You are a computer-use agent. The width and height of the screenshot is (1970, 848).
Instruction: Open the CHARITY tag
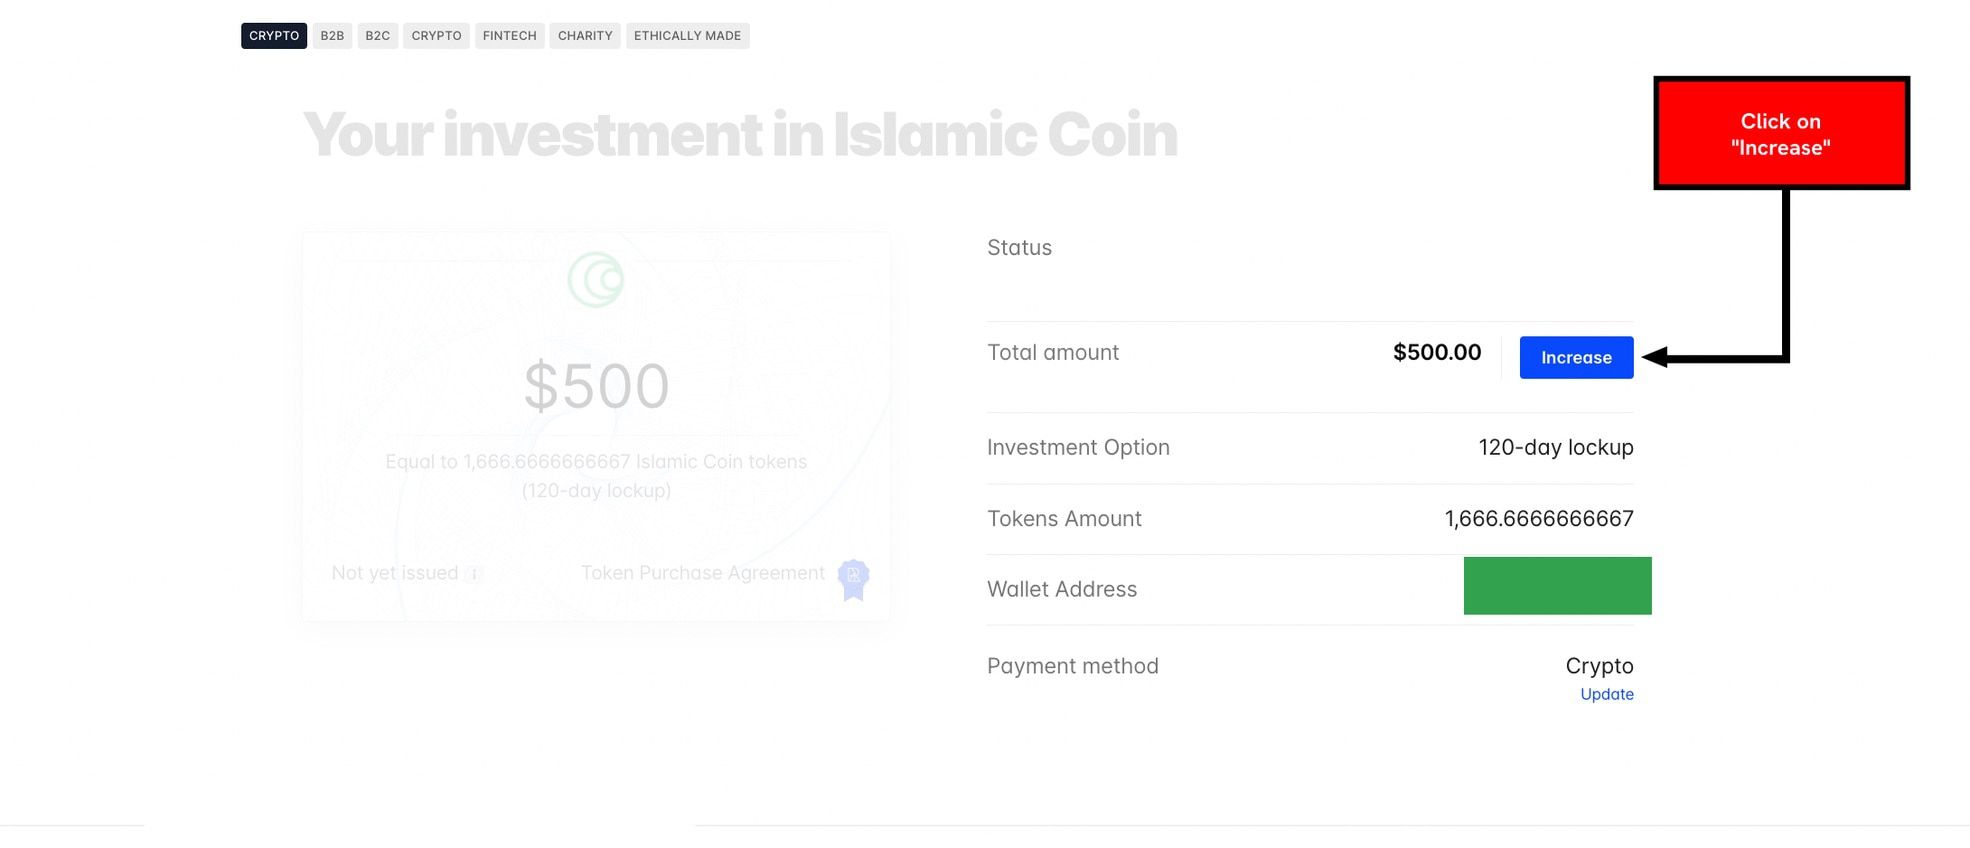(x=585, y=36)
